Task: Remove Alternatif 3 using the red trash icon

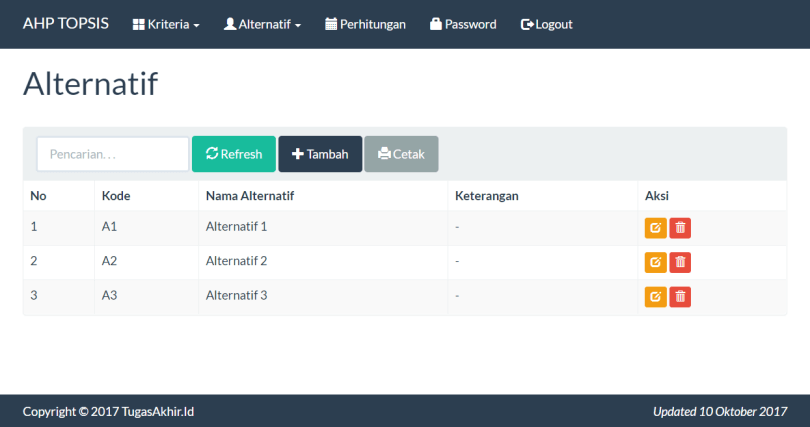Action: (680, 296)
